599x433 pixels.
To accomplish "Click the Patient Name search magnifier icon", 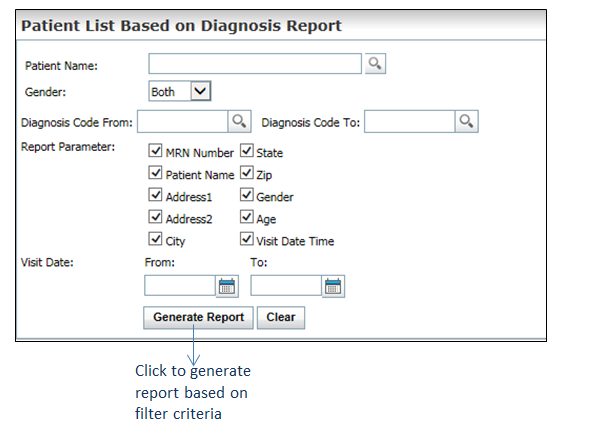I will pyautogui.click(x=375, y=64).
